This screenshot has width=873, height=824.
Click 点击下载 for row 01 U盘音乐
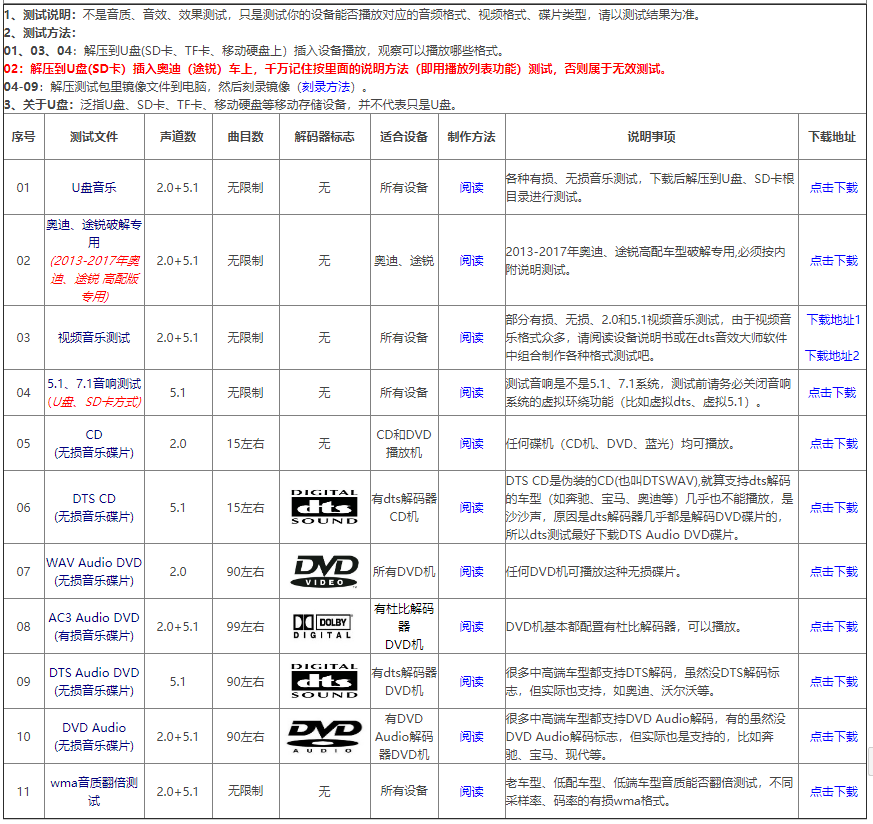pos(833,188)
